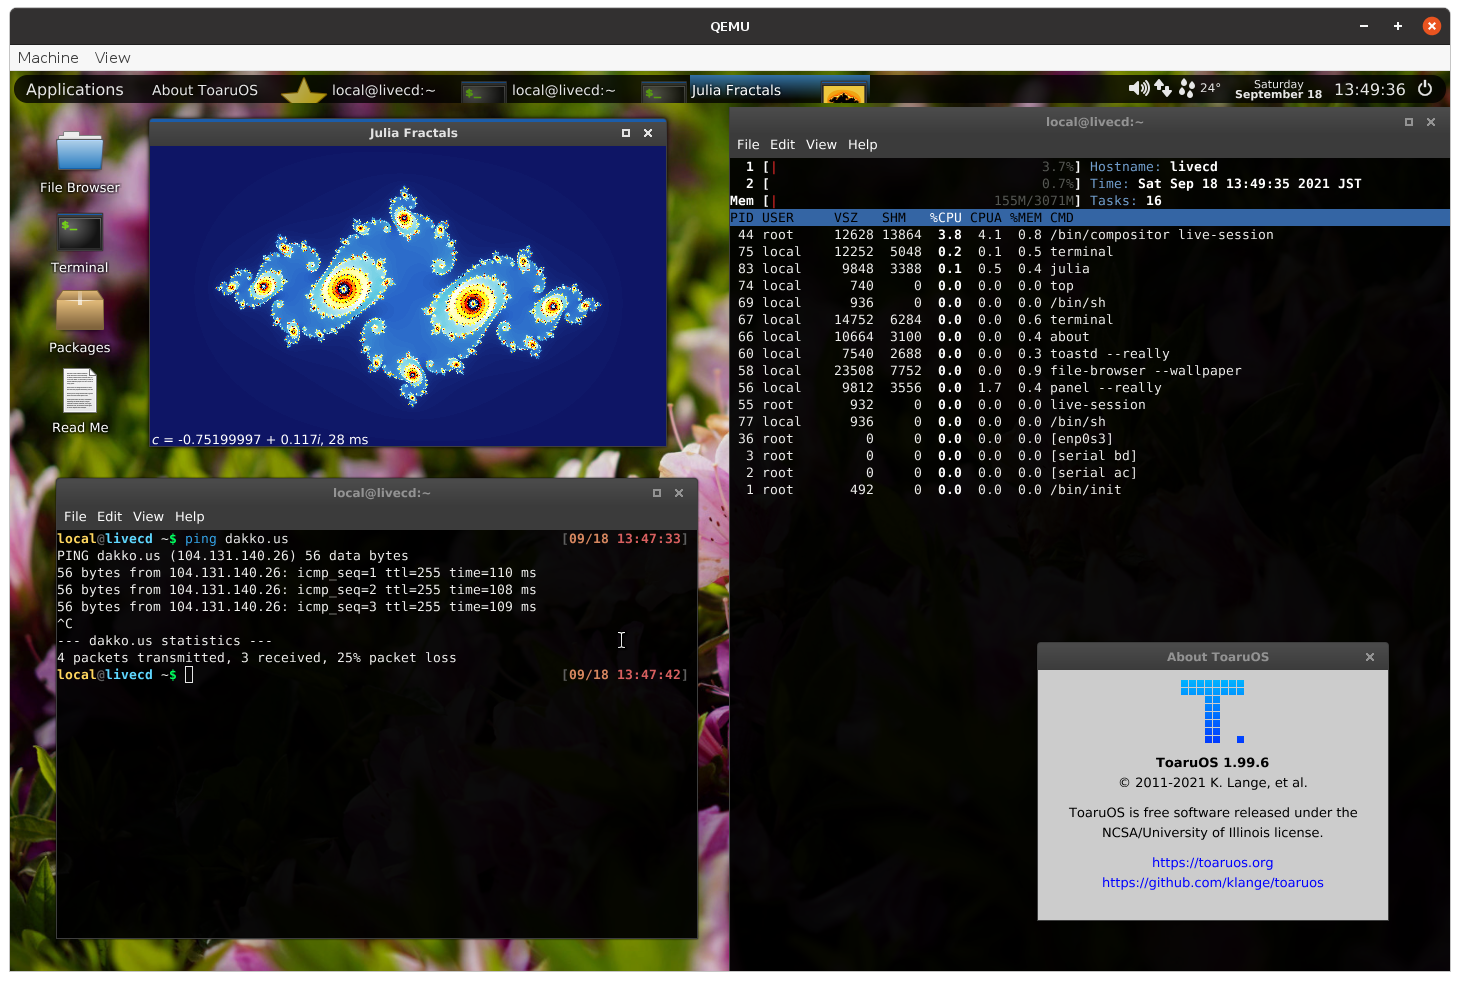Switch to About ToaruOS panel entry
Screen dimensions: 1460x981
pyautogui.click(x=205, y=90)
